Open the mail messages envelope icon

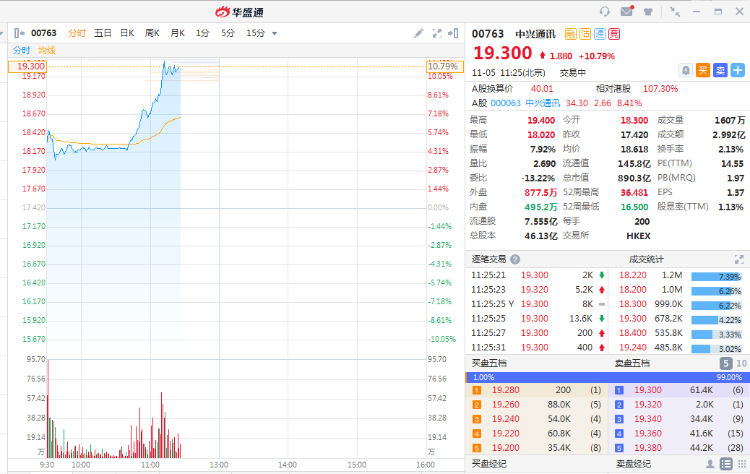[x=627, y=11]
